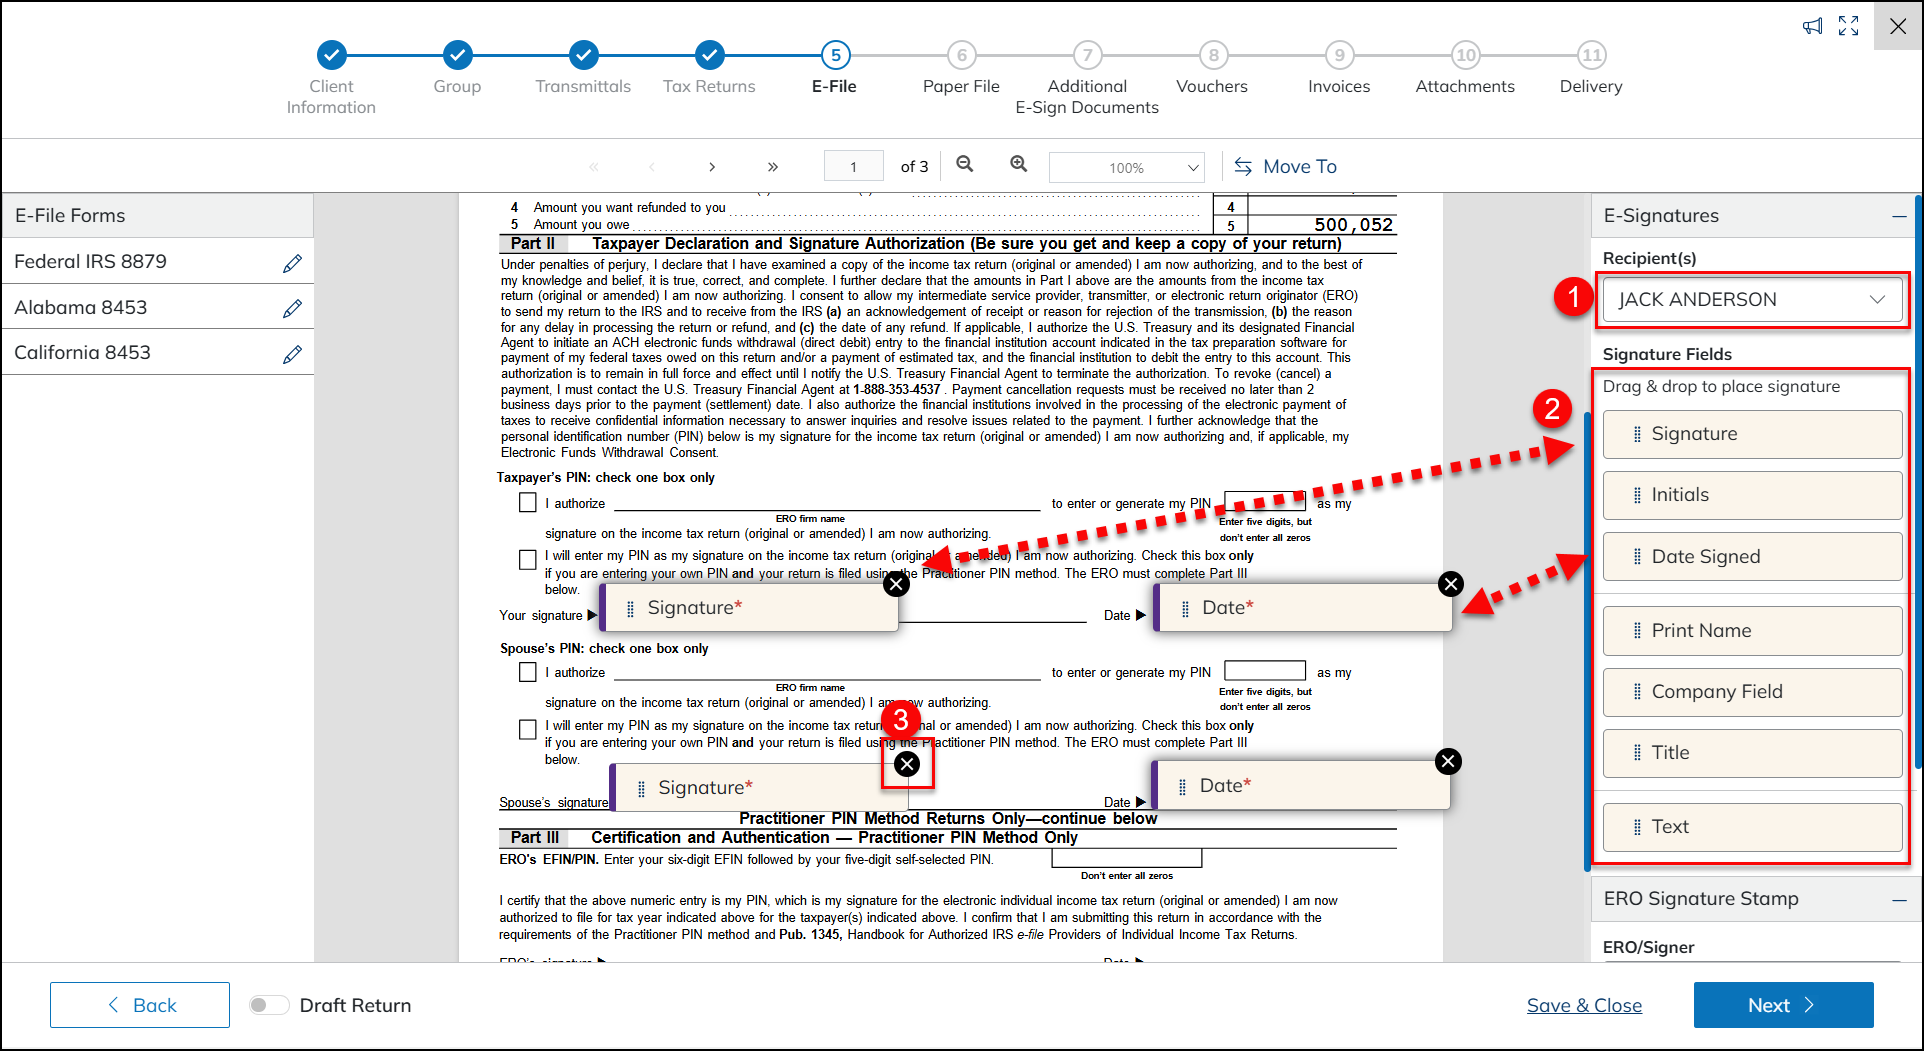Screen dimensions: 1924x1051
Task: Click the zoom in magnifier icon
Action: 1018,165
